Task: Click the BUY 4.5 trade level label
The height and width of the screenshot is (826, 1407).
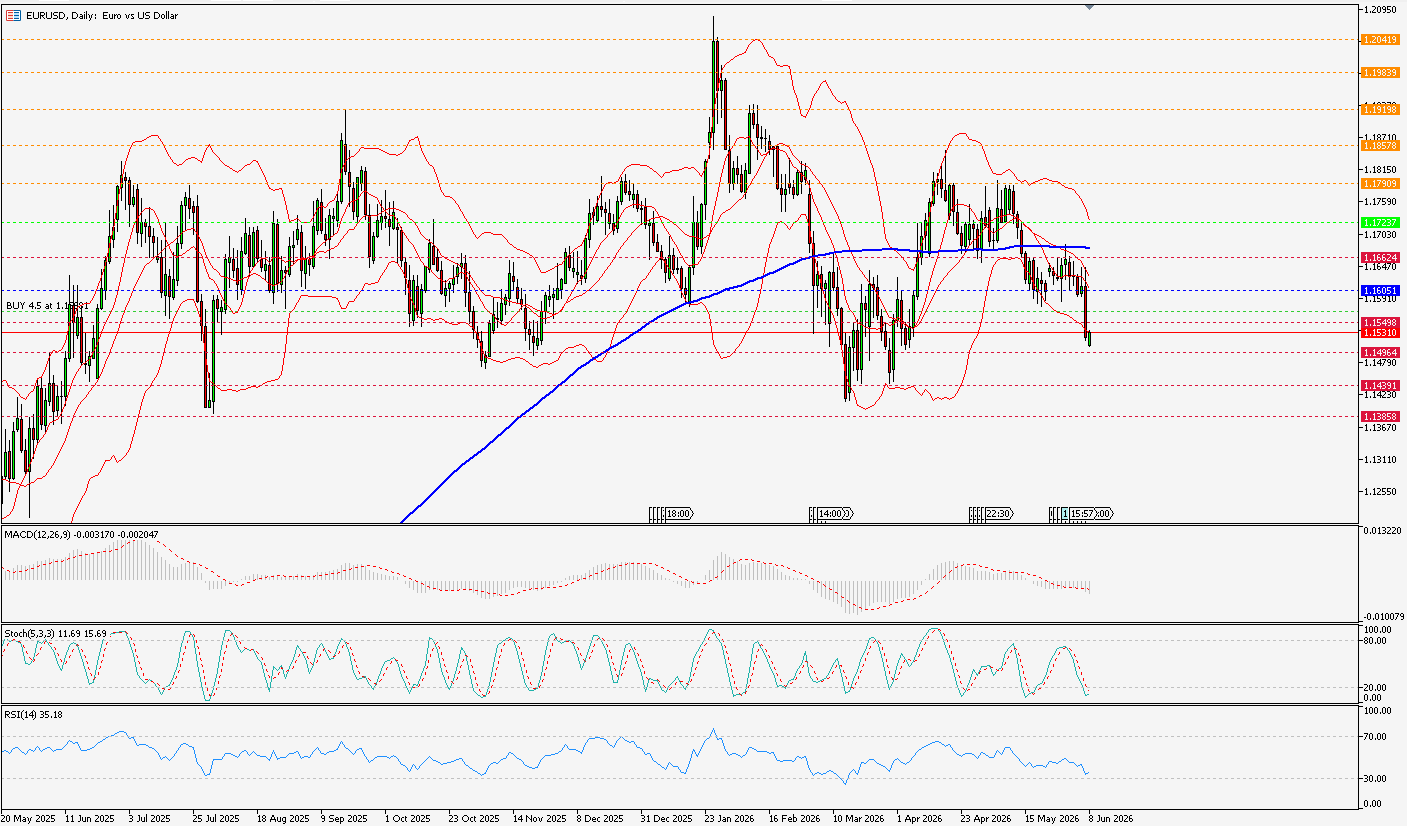Action: tap(48, 305)
